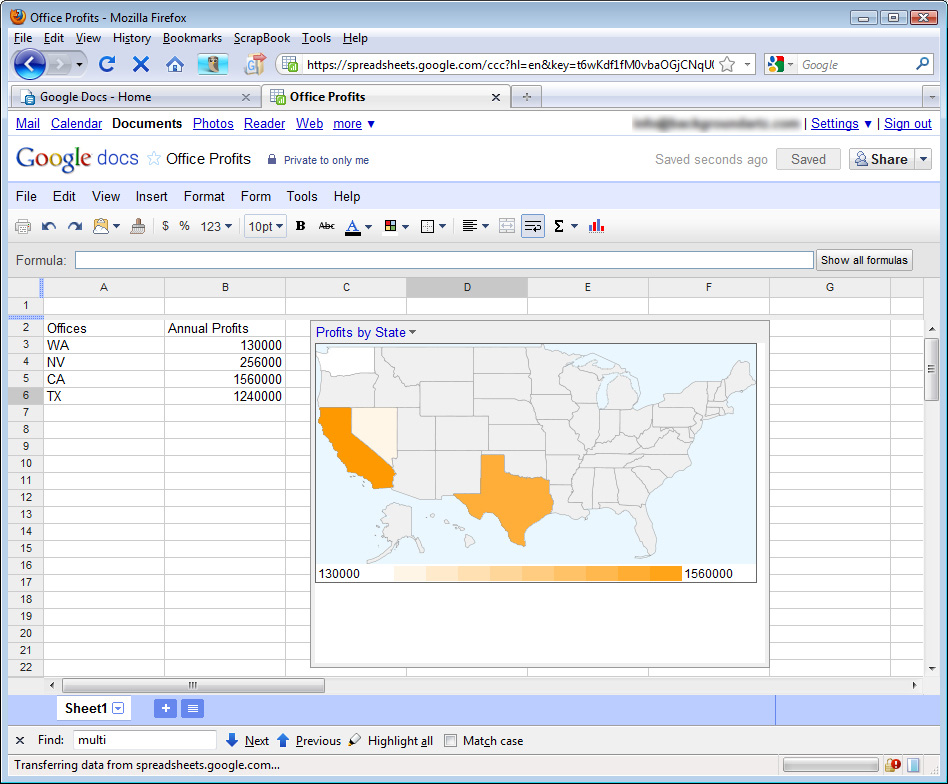948x784 pixels.
Task: Open the cell borders icon
Action: point(427,227)
